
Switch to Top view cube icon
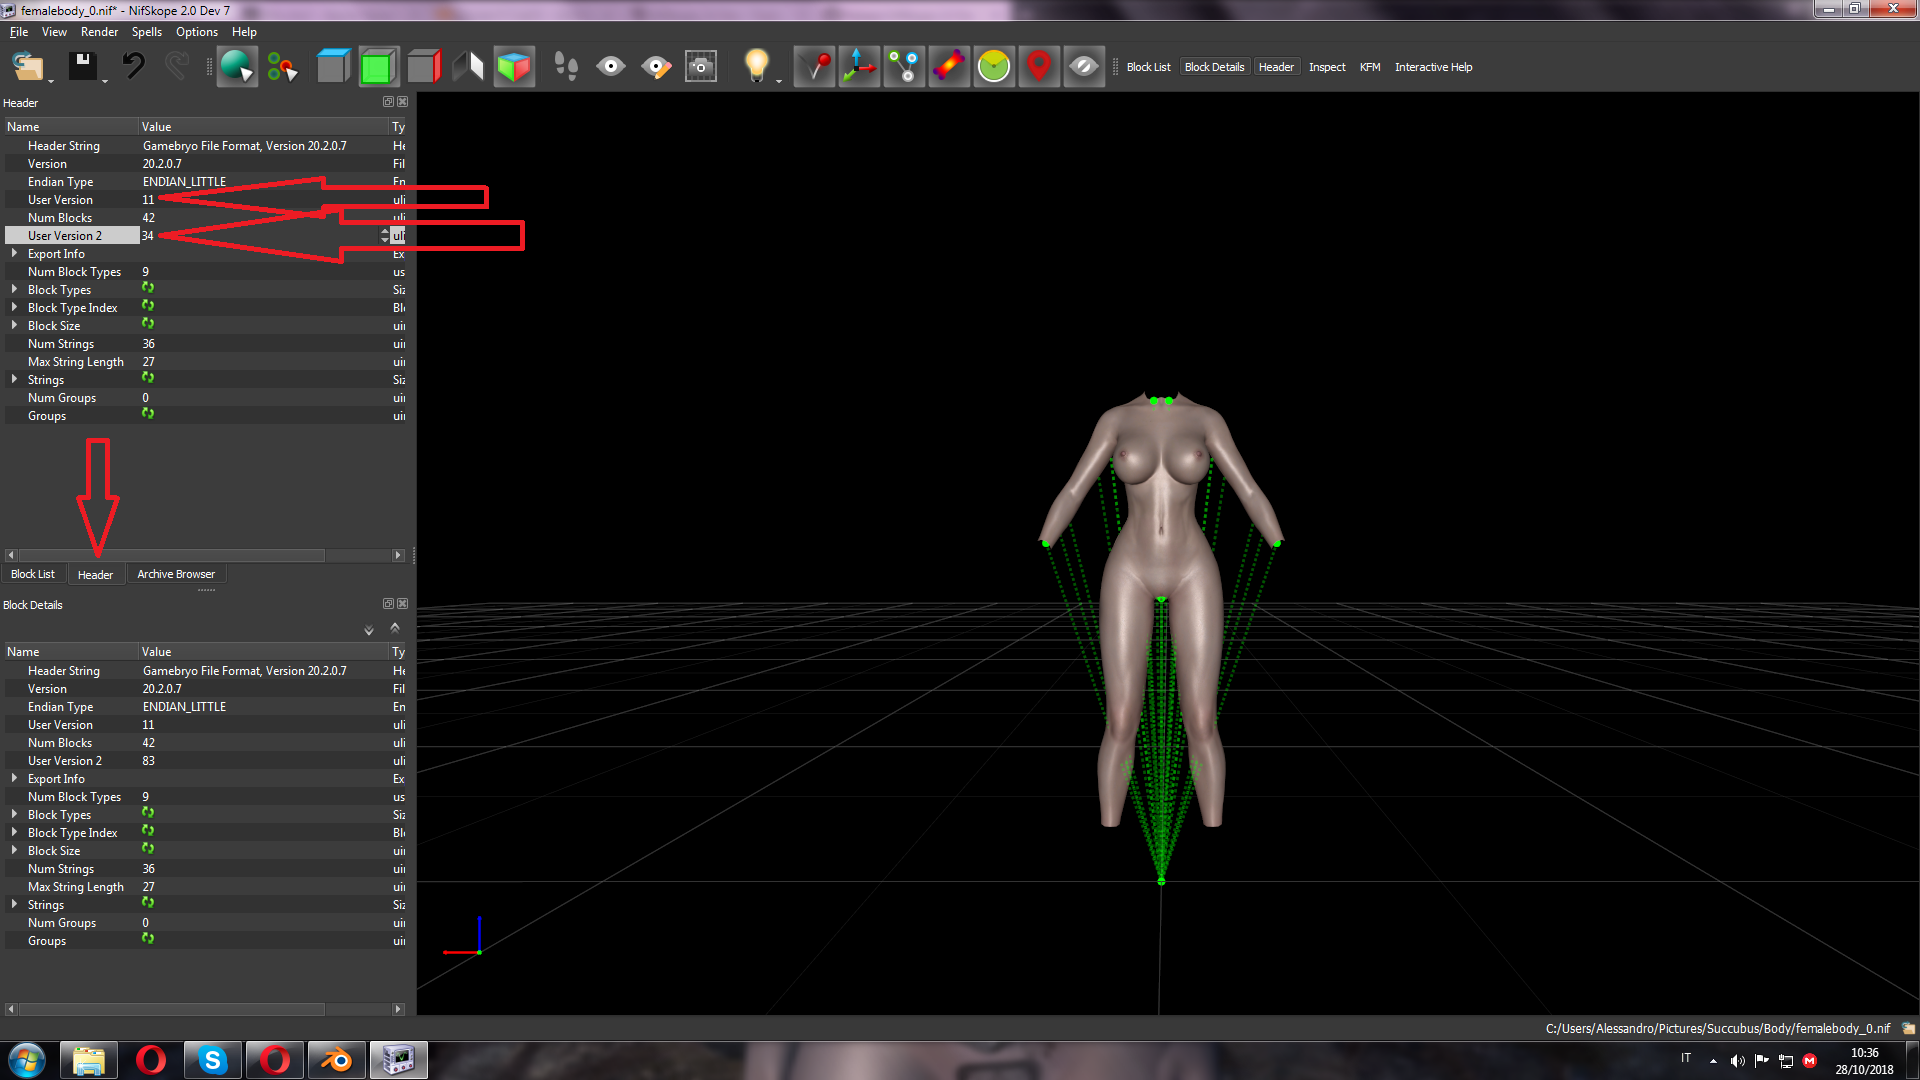point(333,67)
